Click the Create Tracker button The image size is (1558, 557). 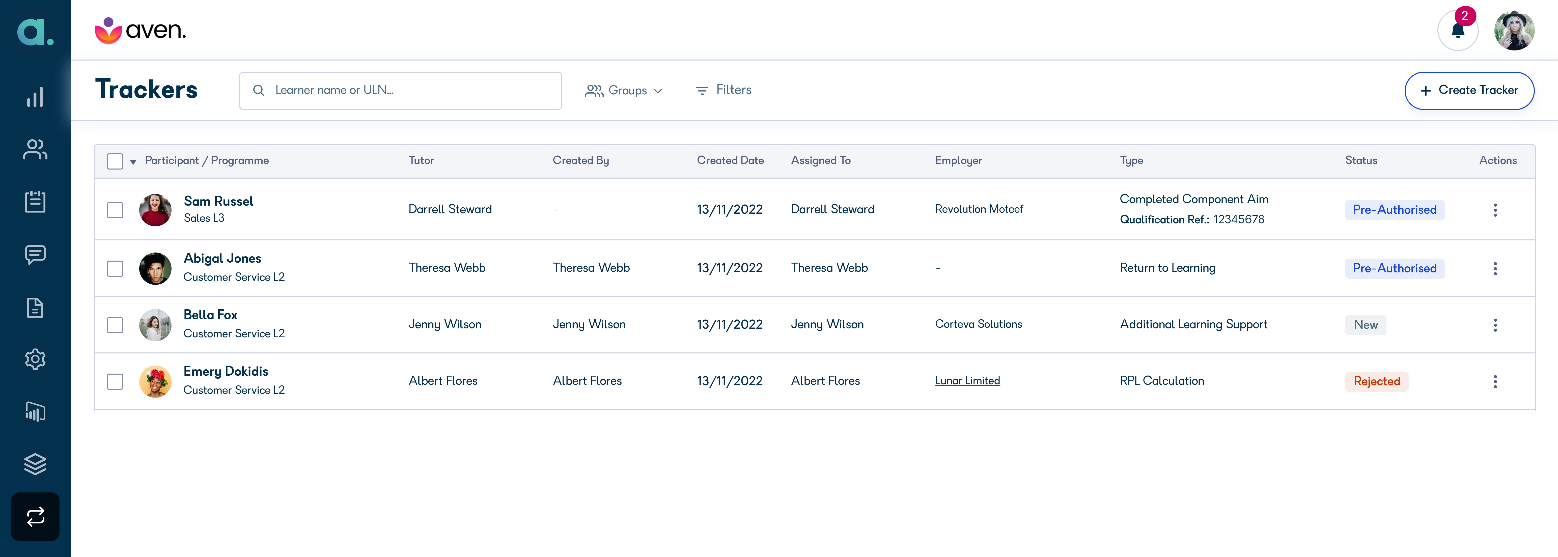point(1469,90)
